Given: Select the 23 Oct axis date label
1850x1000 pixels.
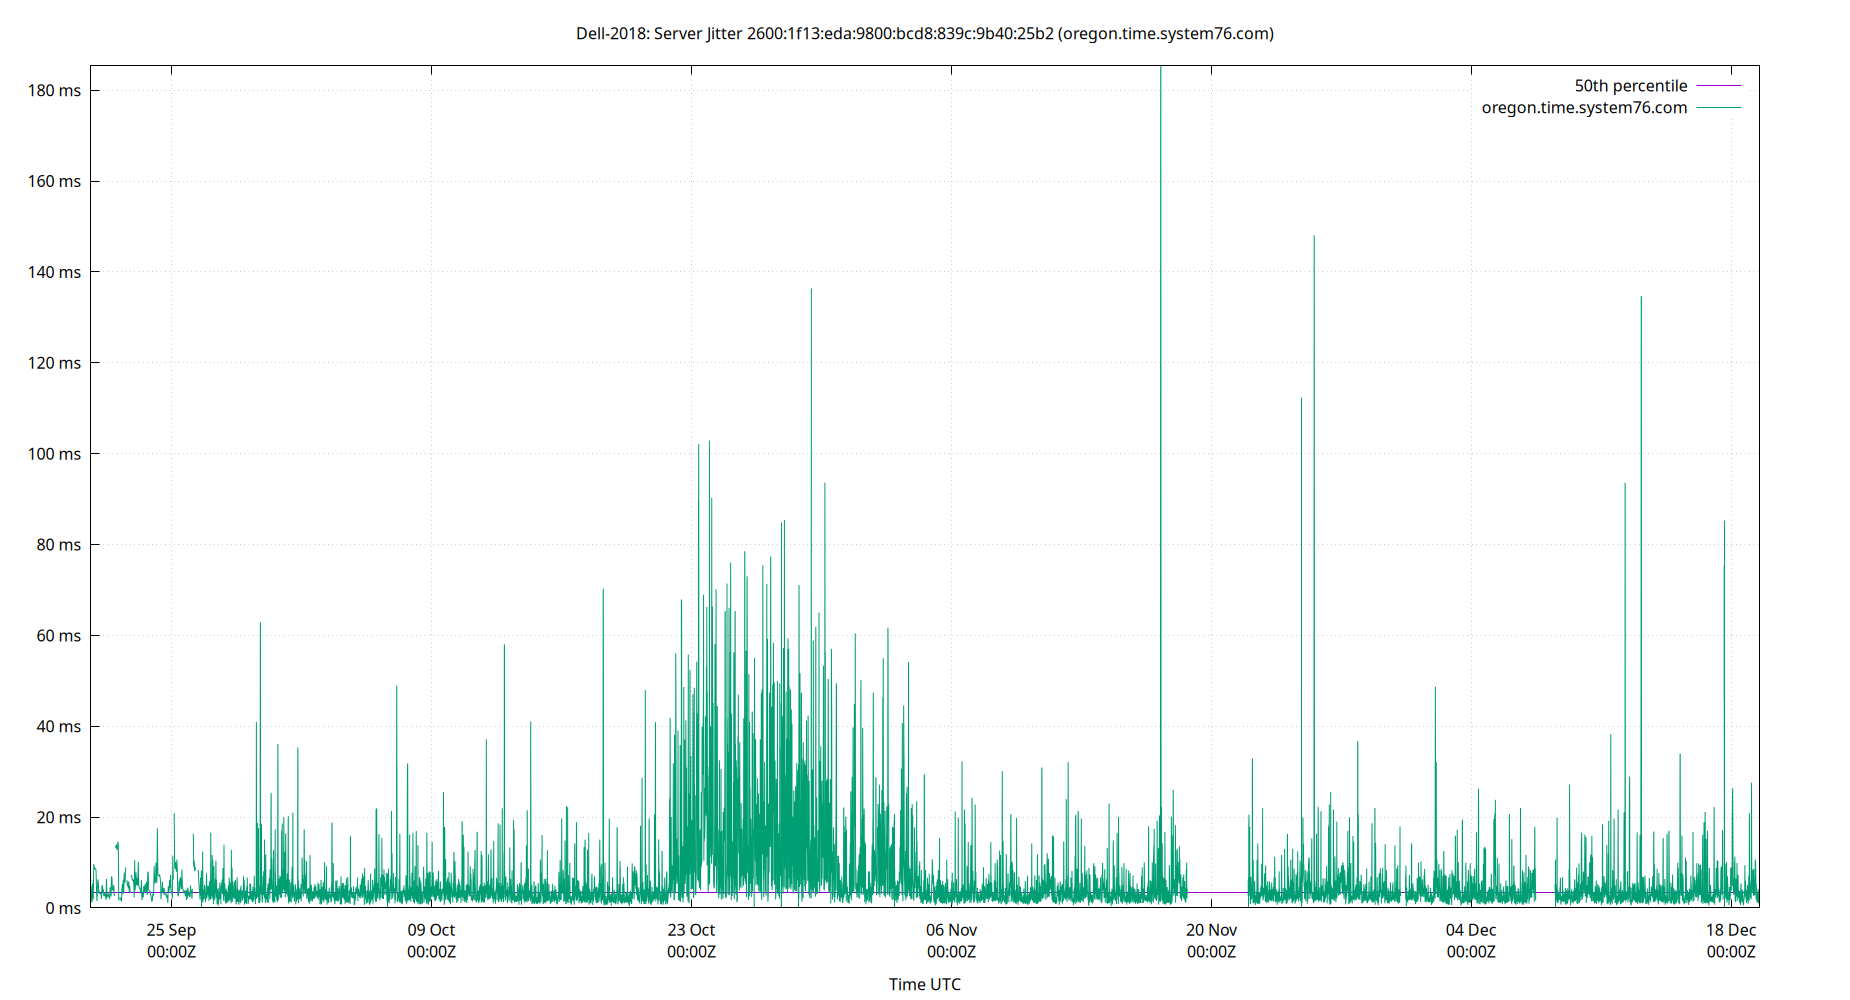Looking at the screenshot, I should coord(691,930).
